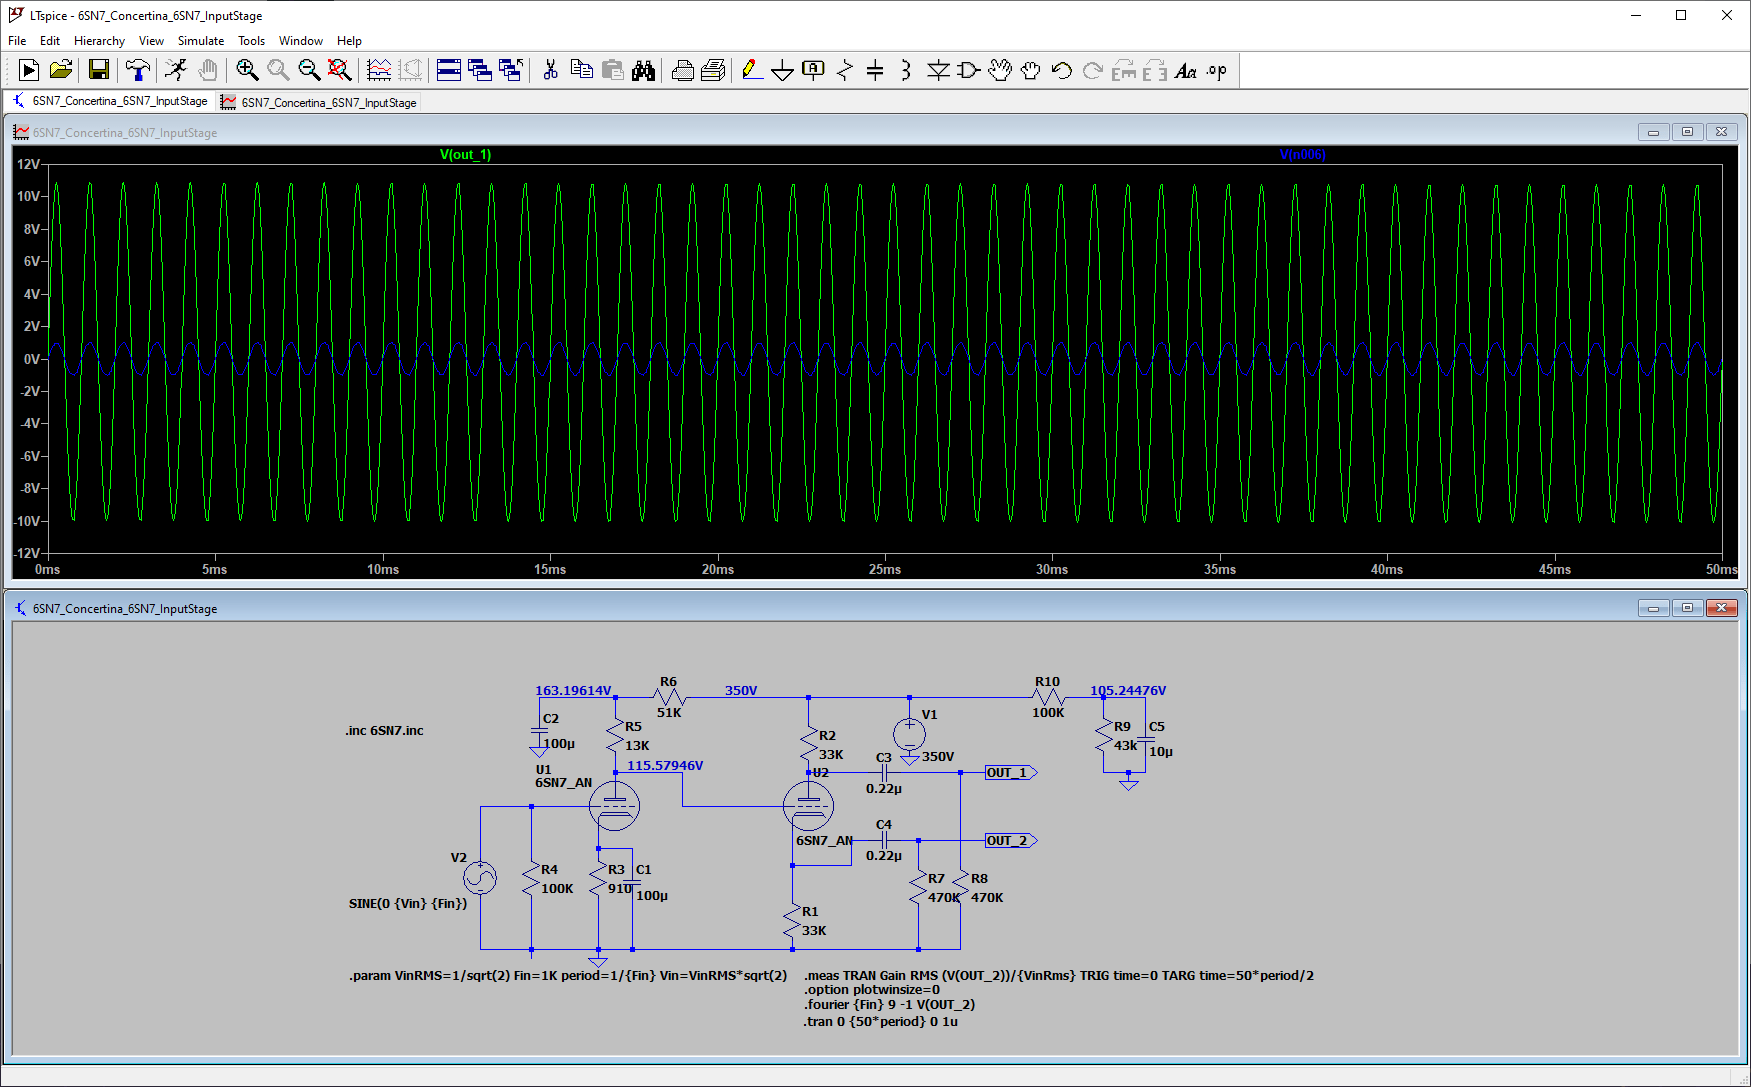The height and width of the screenshot is (1087, 1751).
Task: Click the New Schematic toolbar icon
Action: pos(29,70)
